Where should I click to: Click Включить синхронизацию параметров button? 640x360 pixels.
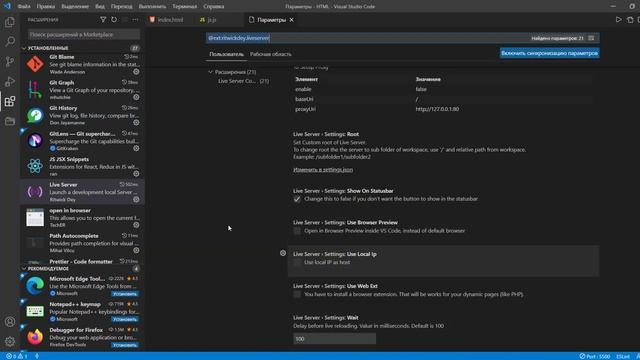[x=549, y=53]
